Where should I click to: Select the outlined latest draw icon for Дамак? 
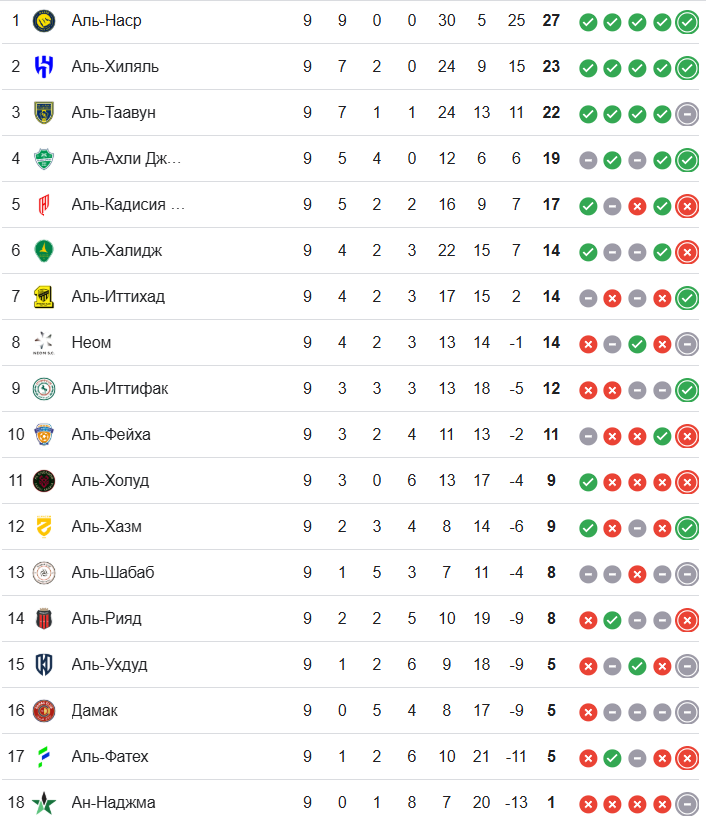(x=686, y=711)
